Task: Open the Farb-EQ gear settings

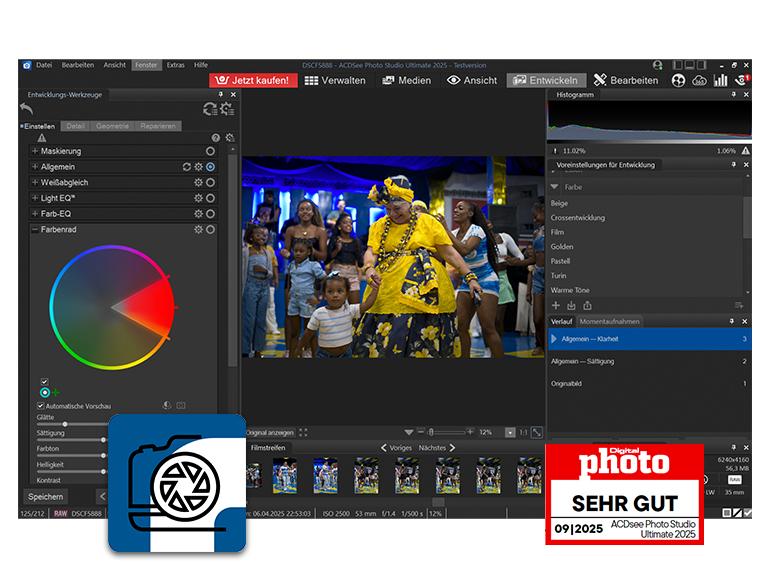Action: click(198, 214)
